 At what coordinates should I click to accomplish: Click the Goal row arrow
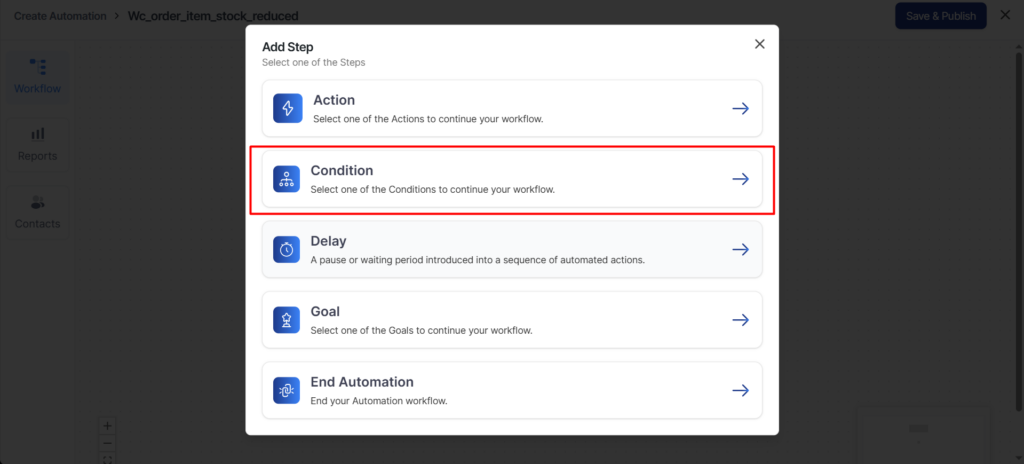pos(740,320)
